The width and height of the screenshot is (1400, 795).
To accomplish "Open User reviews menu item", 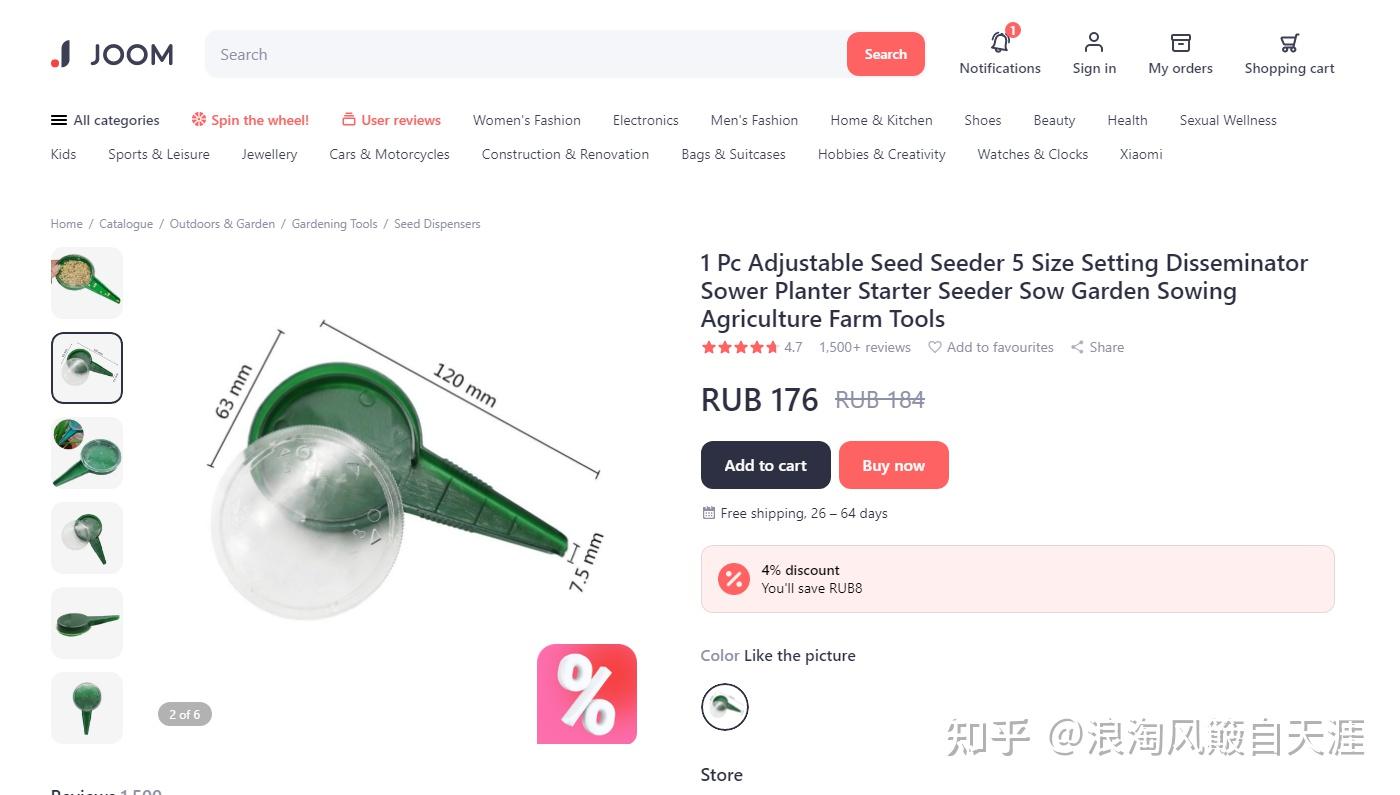I will pos(391,120).
